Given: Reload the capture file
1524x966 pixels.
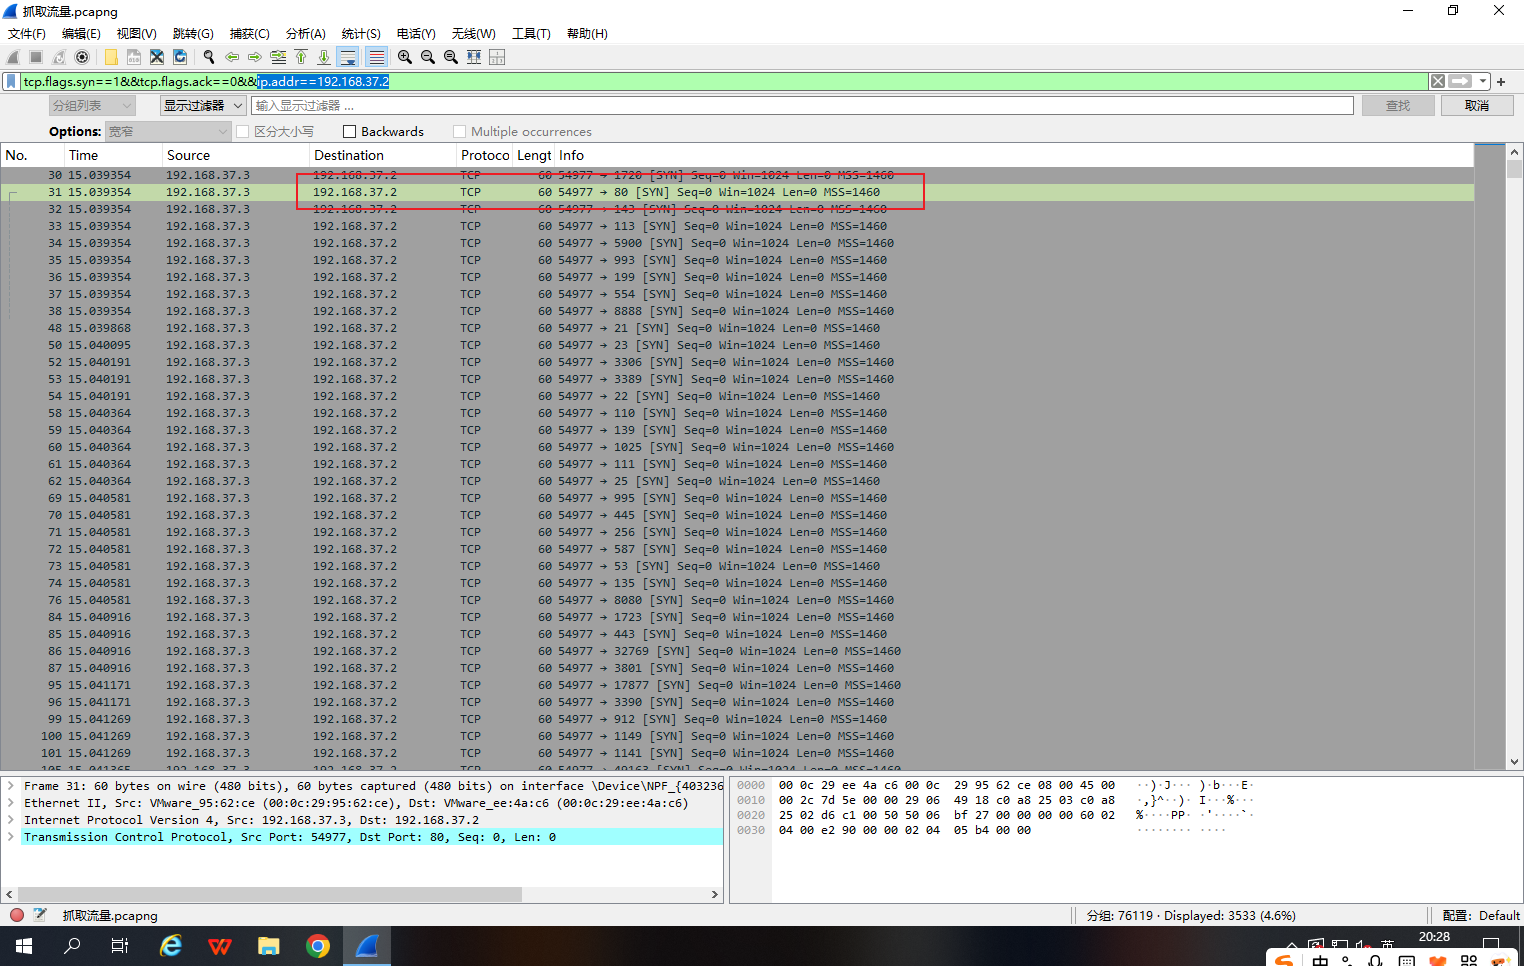Looking at the screenshot, I should coord(180,57).
